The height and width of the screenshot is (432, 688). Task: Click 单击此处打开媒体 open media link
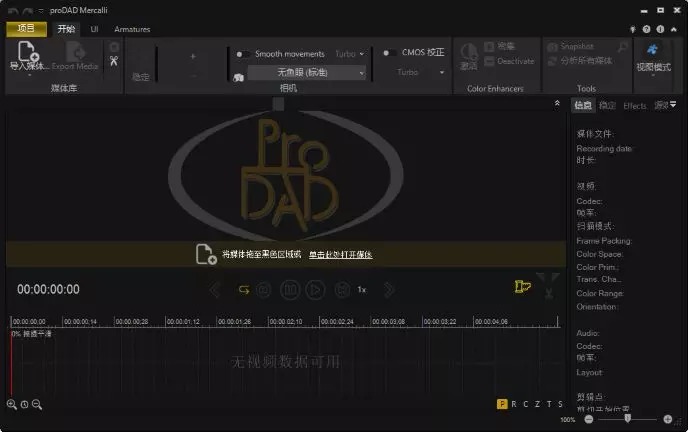(340, 254)
